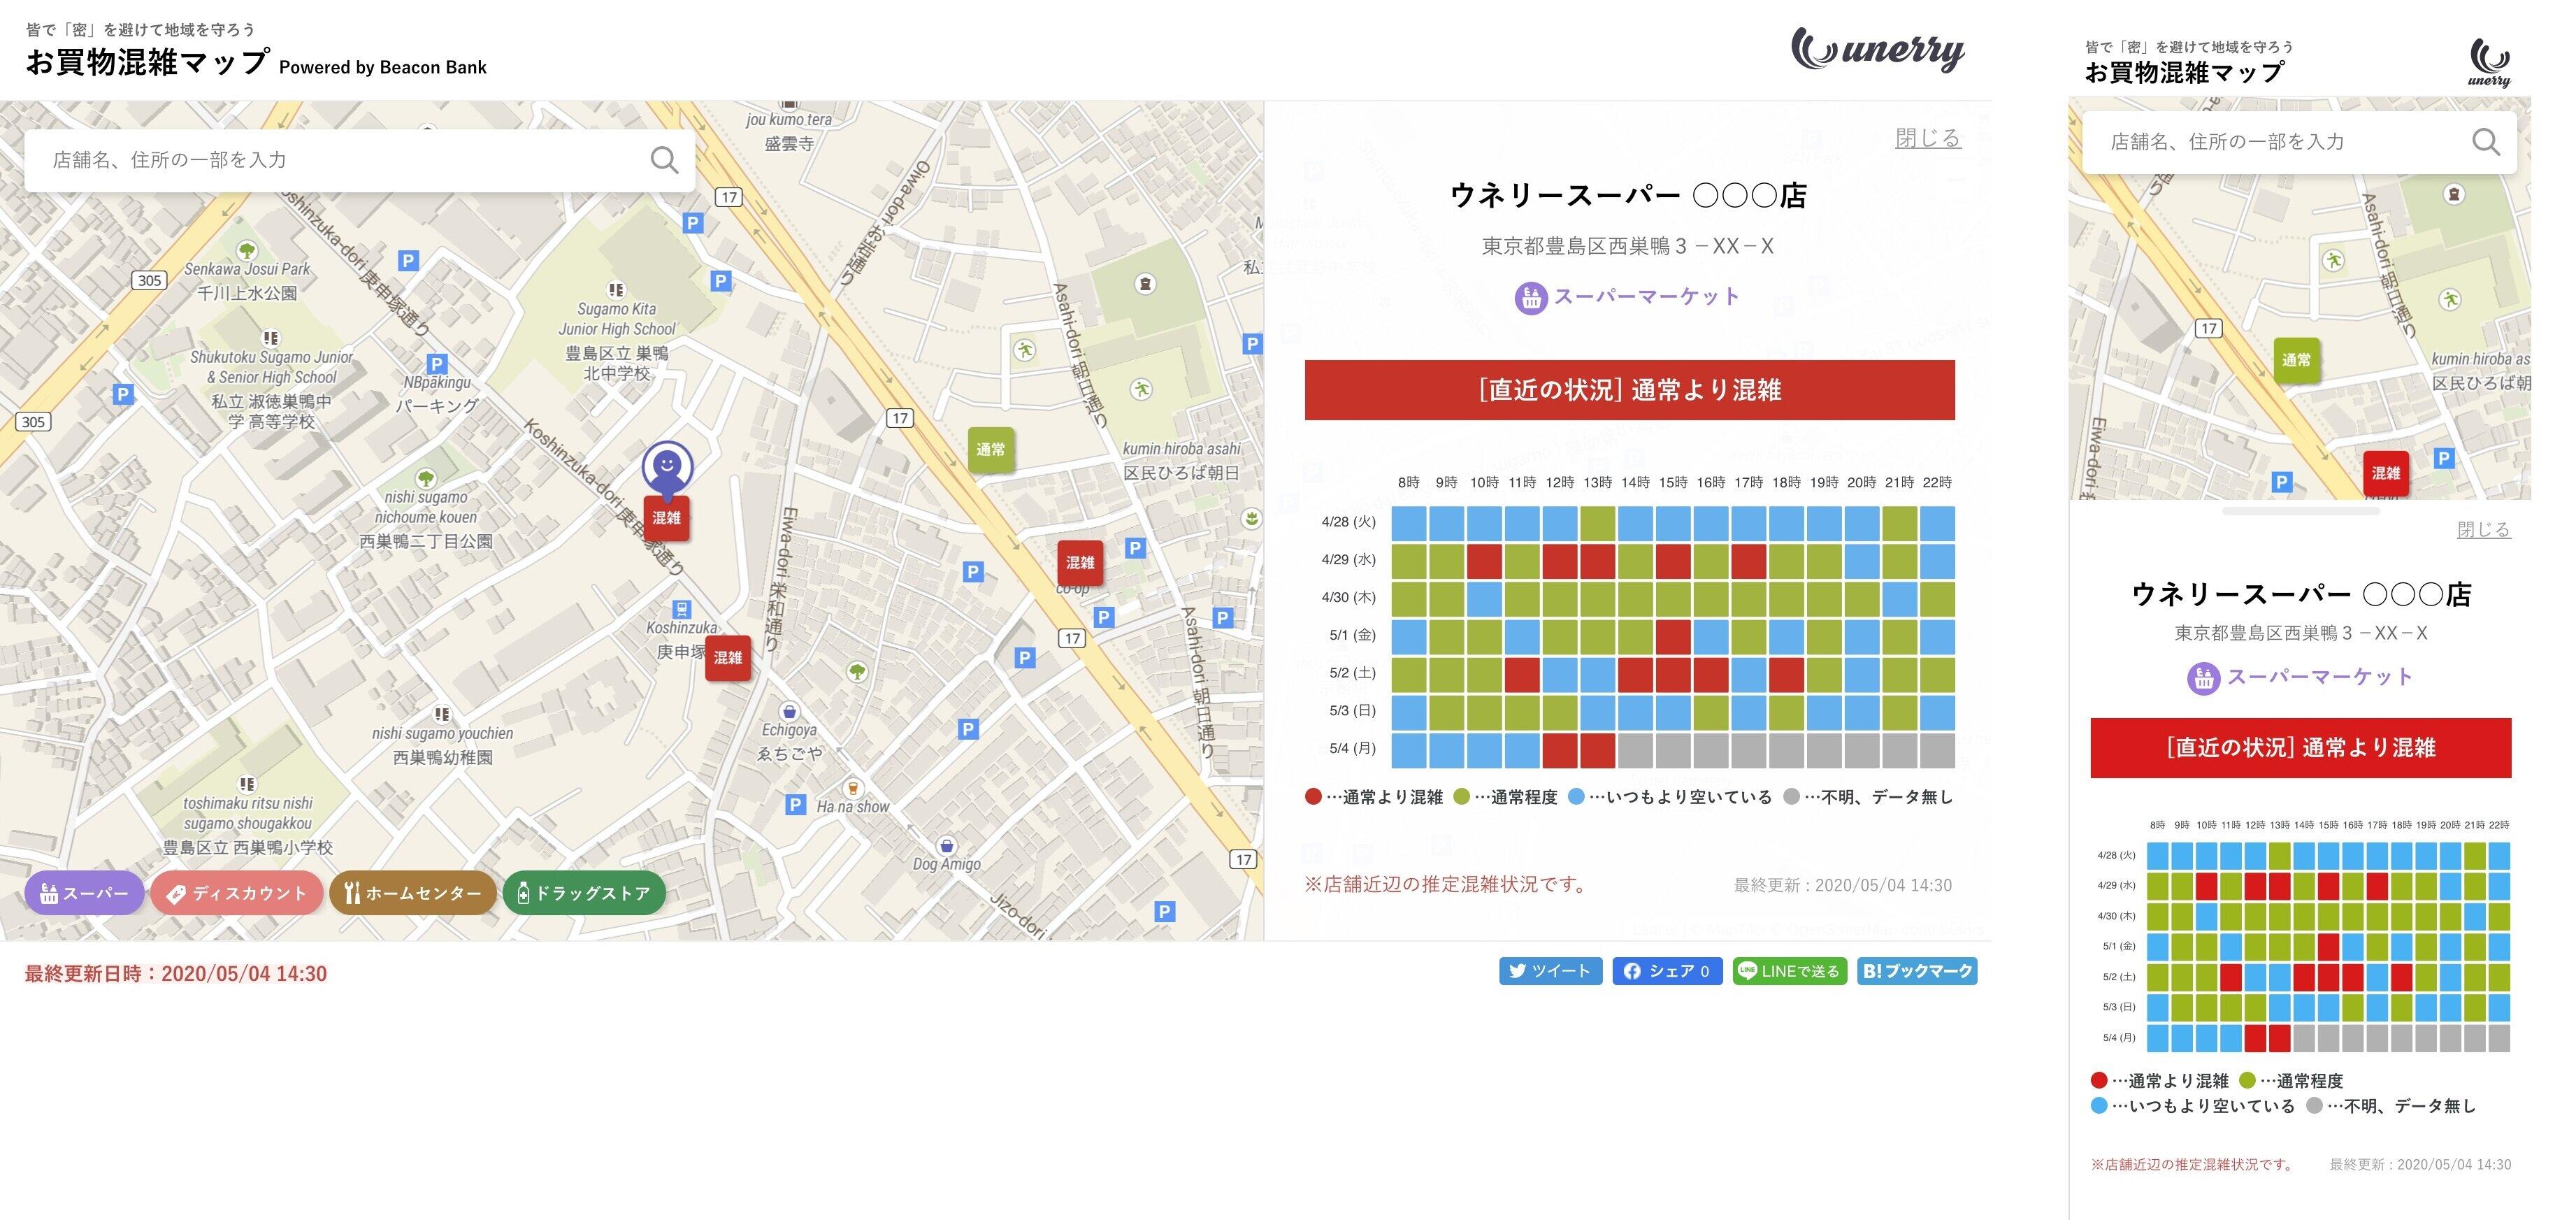The height and width of the screenshot is (1220, 2576).
Task: Toggle the ドラッグストア category filter
Action: click(x=584, y=893)
